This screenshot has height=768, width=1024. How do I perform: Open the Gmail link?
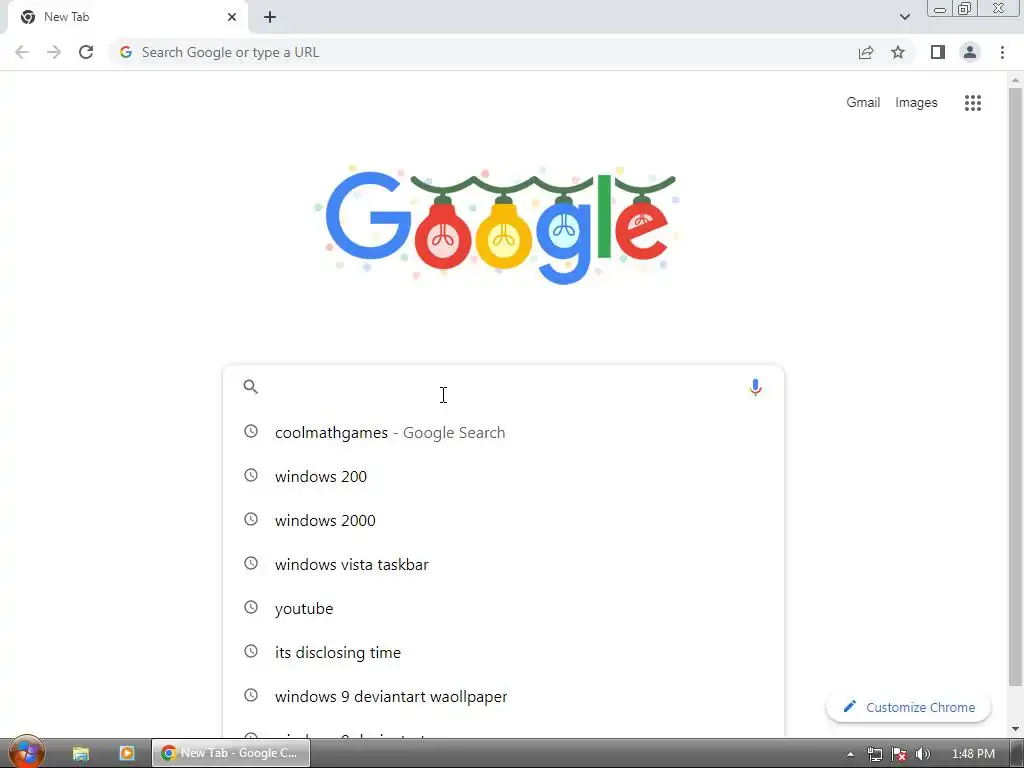[x=863, y=103]
